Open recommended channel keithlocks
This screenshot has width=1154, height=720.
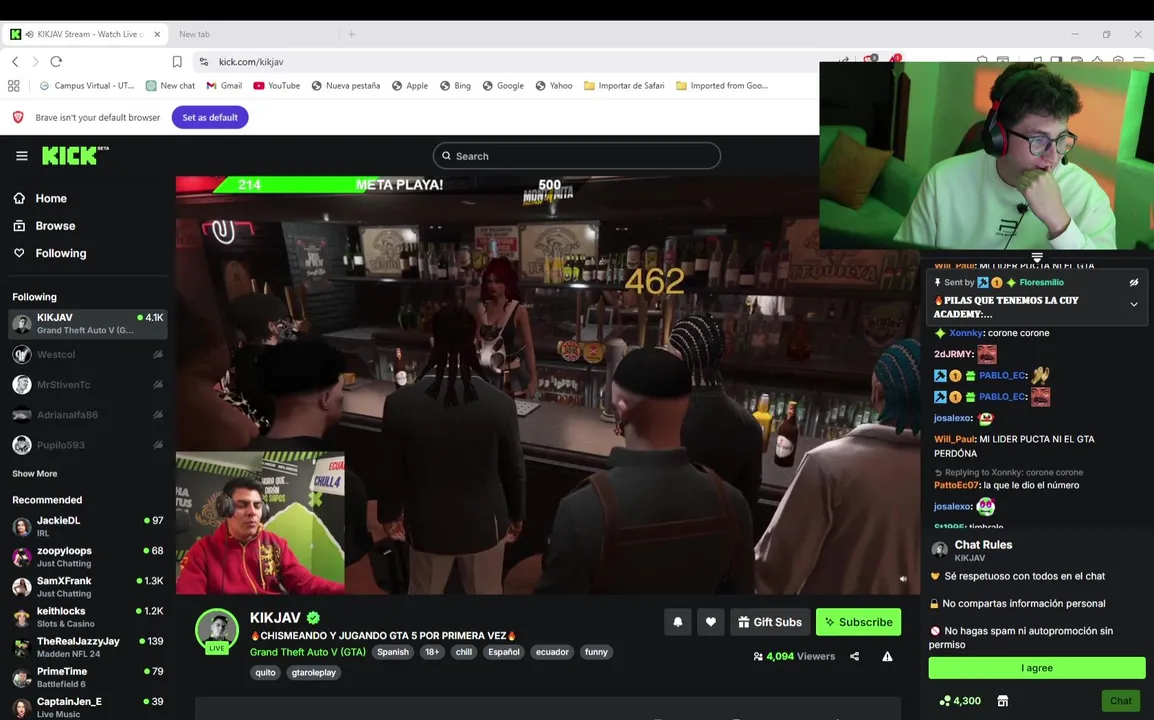click(x=88, y=617)
